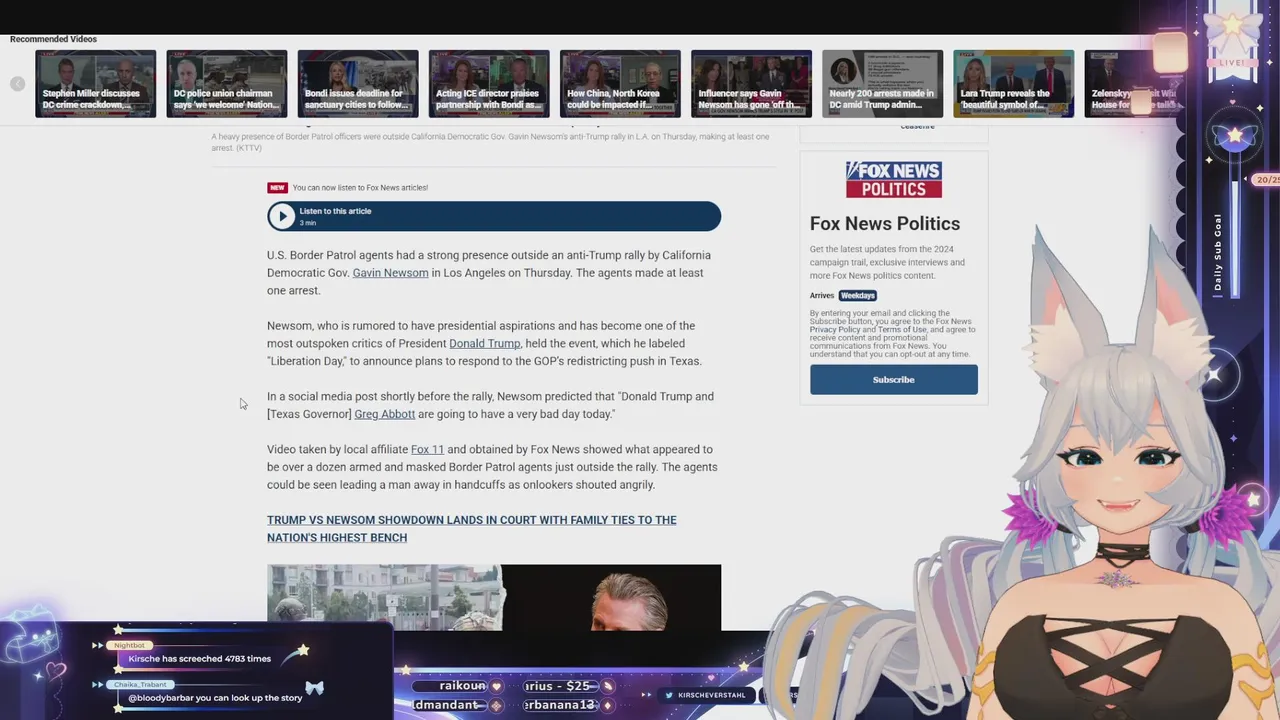This screenshot has width=1280, height=720.
Task: Open Nearly 200 arrests made in DC video
Action: (882, 84)
